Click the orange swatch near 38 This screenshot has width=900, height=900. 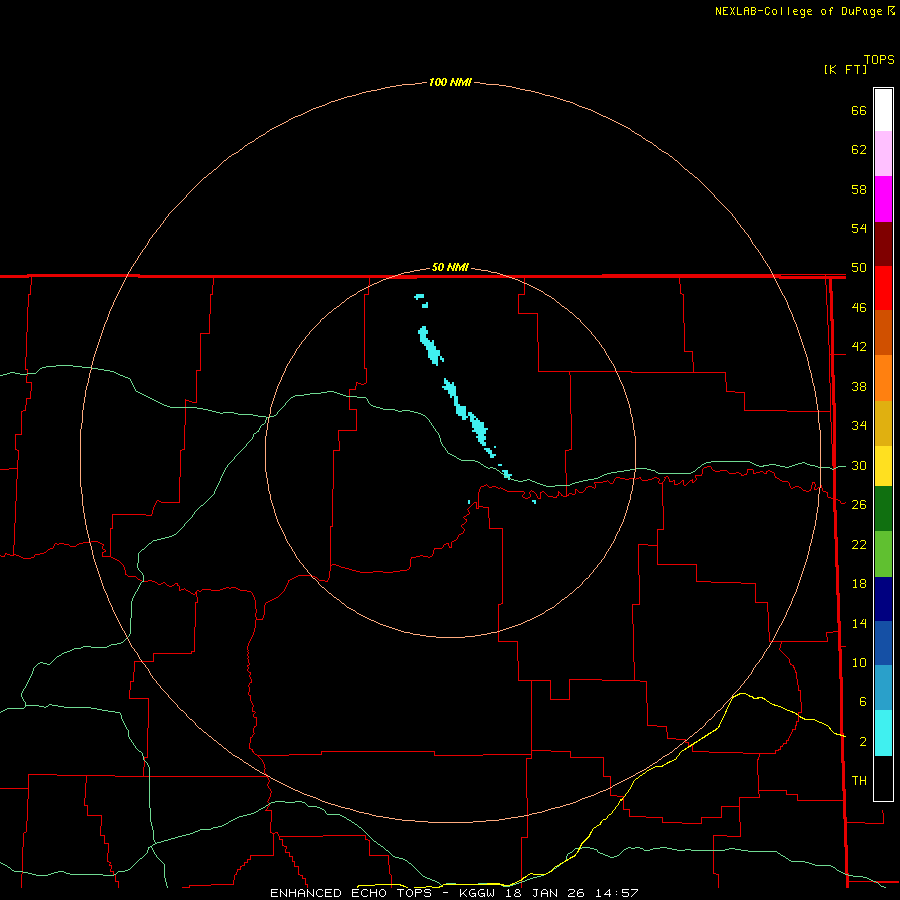pyautogui.click(x=883, y=378)
